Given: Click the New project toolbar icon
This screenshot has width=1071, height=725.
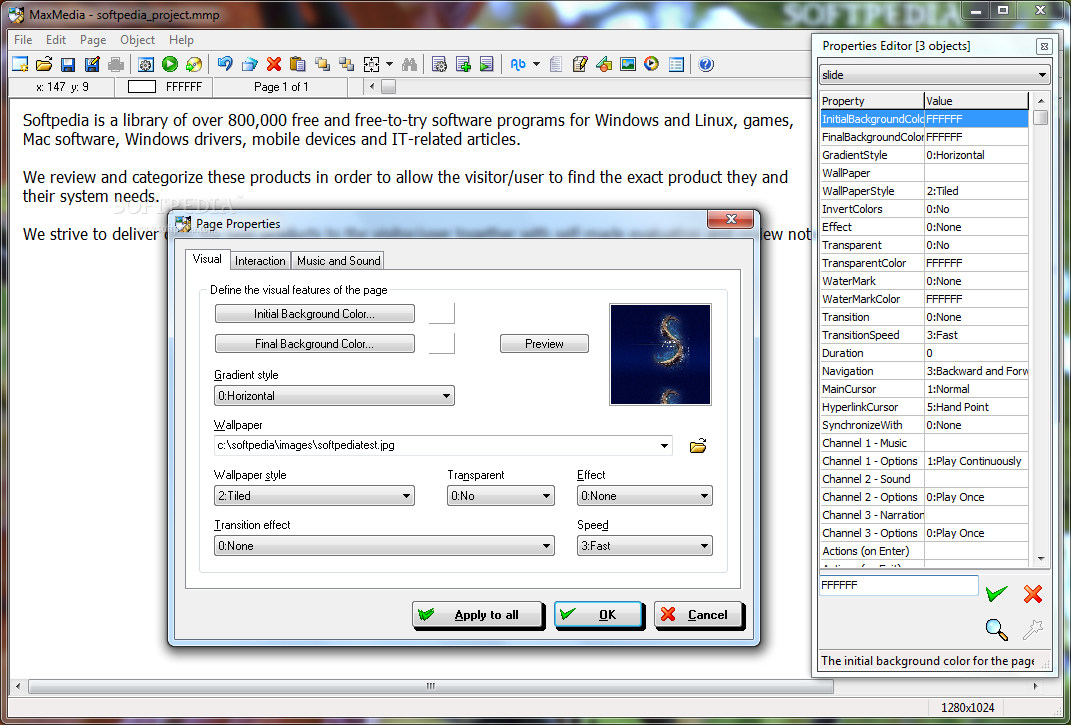Looking at the screenshot, I should pyautogui.click(x=20, y=64).
